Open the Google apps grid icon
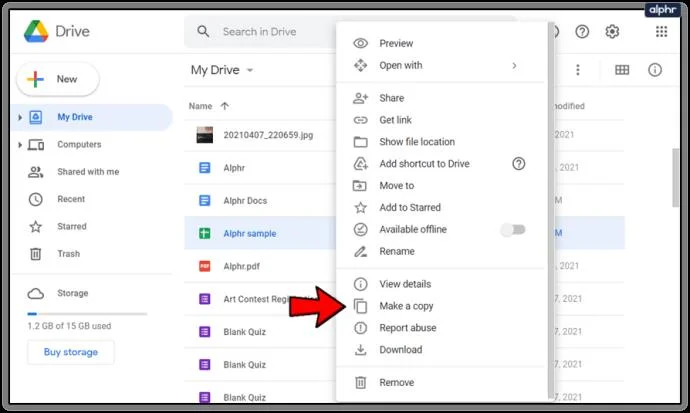690x413 pixels. tap(661, 32)
